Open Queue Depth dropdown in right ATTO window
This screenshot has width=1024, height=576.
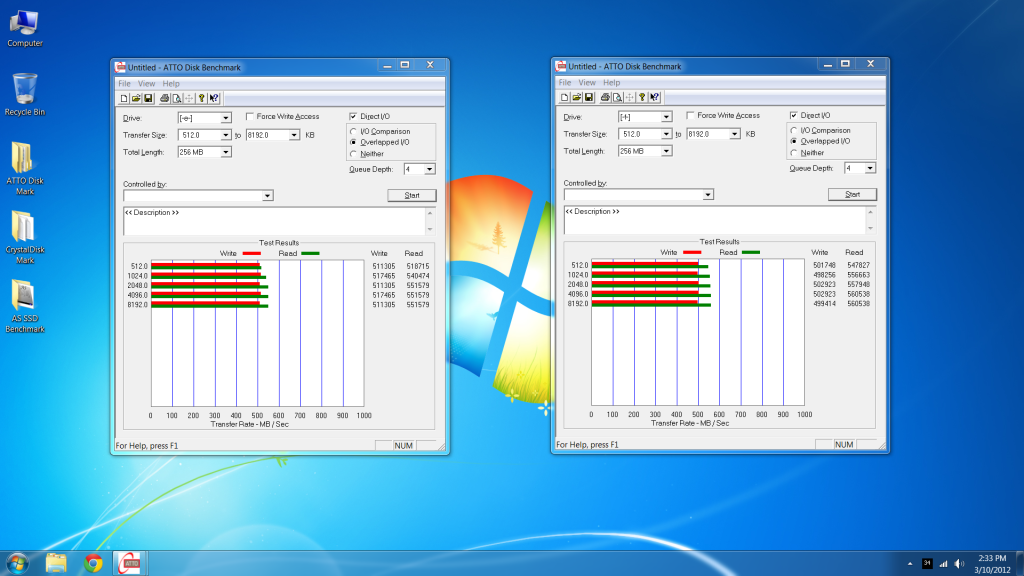870,168
